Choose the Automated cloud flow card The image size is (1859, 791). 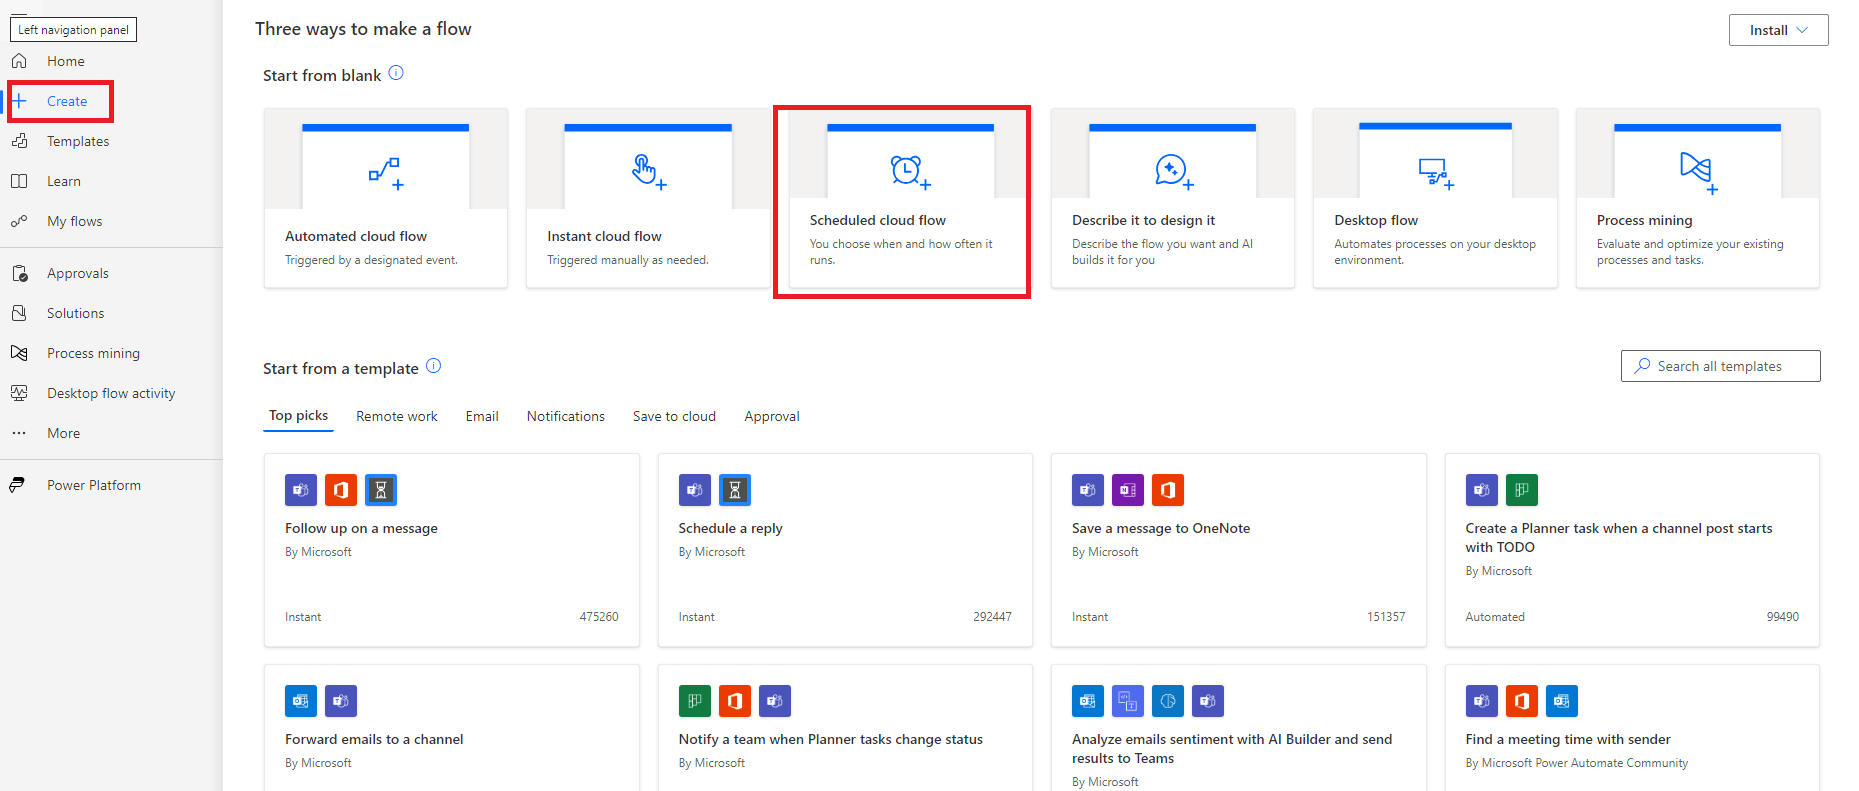click(x=386, y=198)
